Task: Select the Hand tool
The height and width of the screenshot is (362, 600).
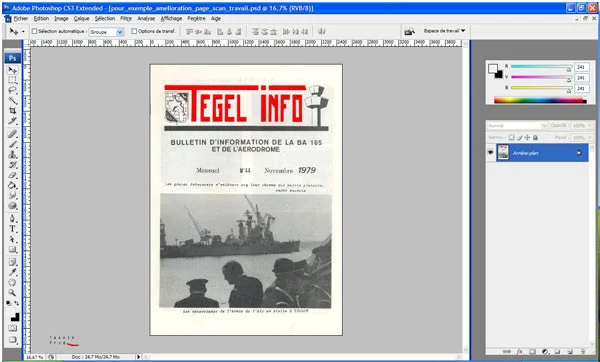Action: tap(13, 283)
